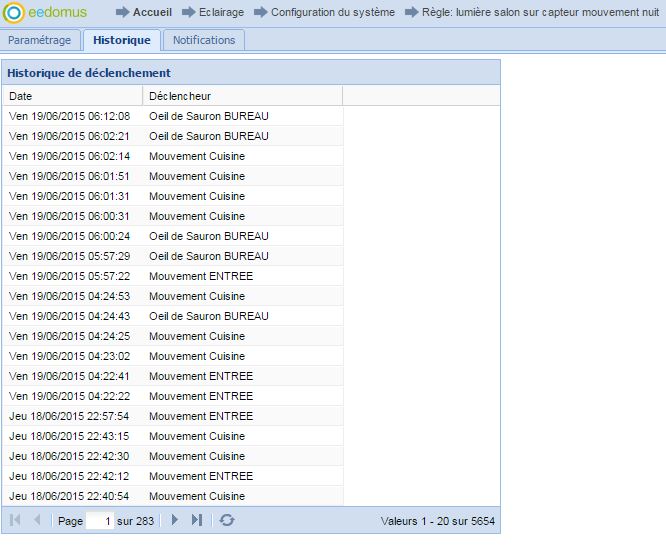Open Configuration du système breadcrumb link
This screenshot has width=666, height=546.
pos(332,13)
